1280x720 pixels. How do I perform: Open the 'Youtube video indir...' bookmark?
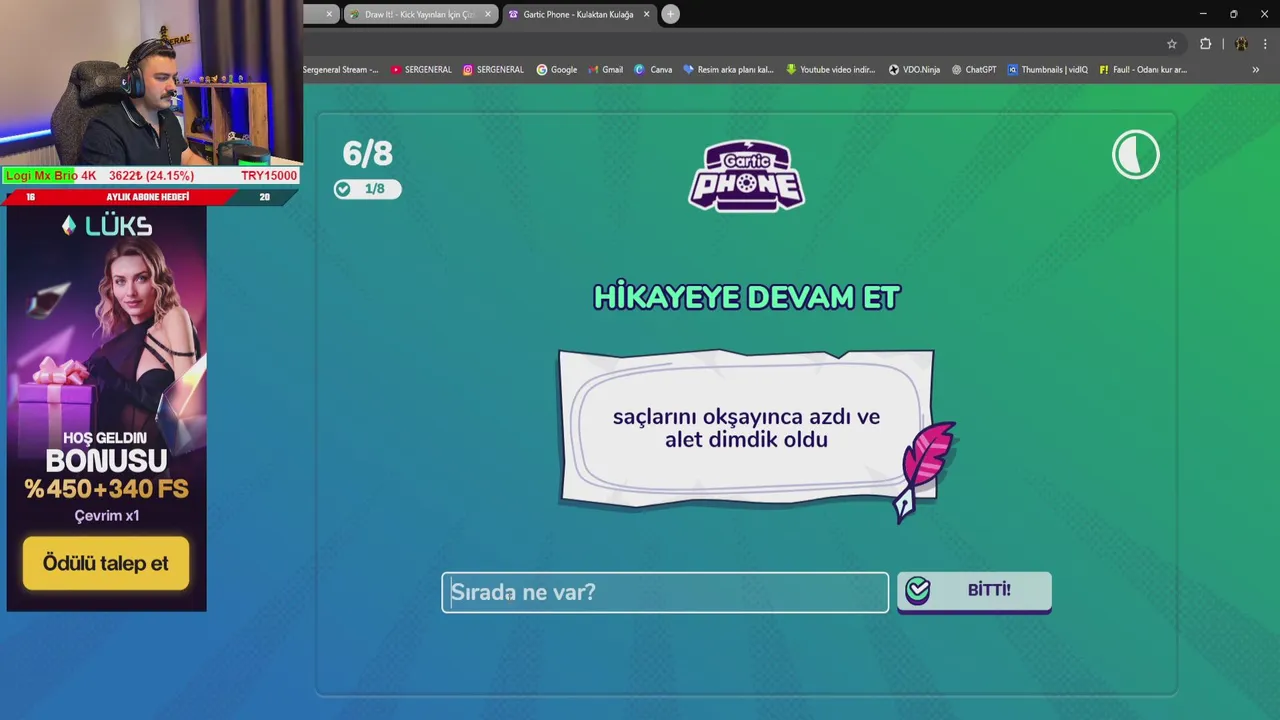click(x=830, y=70)
